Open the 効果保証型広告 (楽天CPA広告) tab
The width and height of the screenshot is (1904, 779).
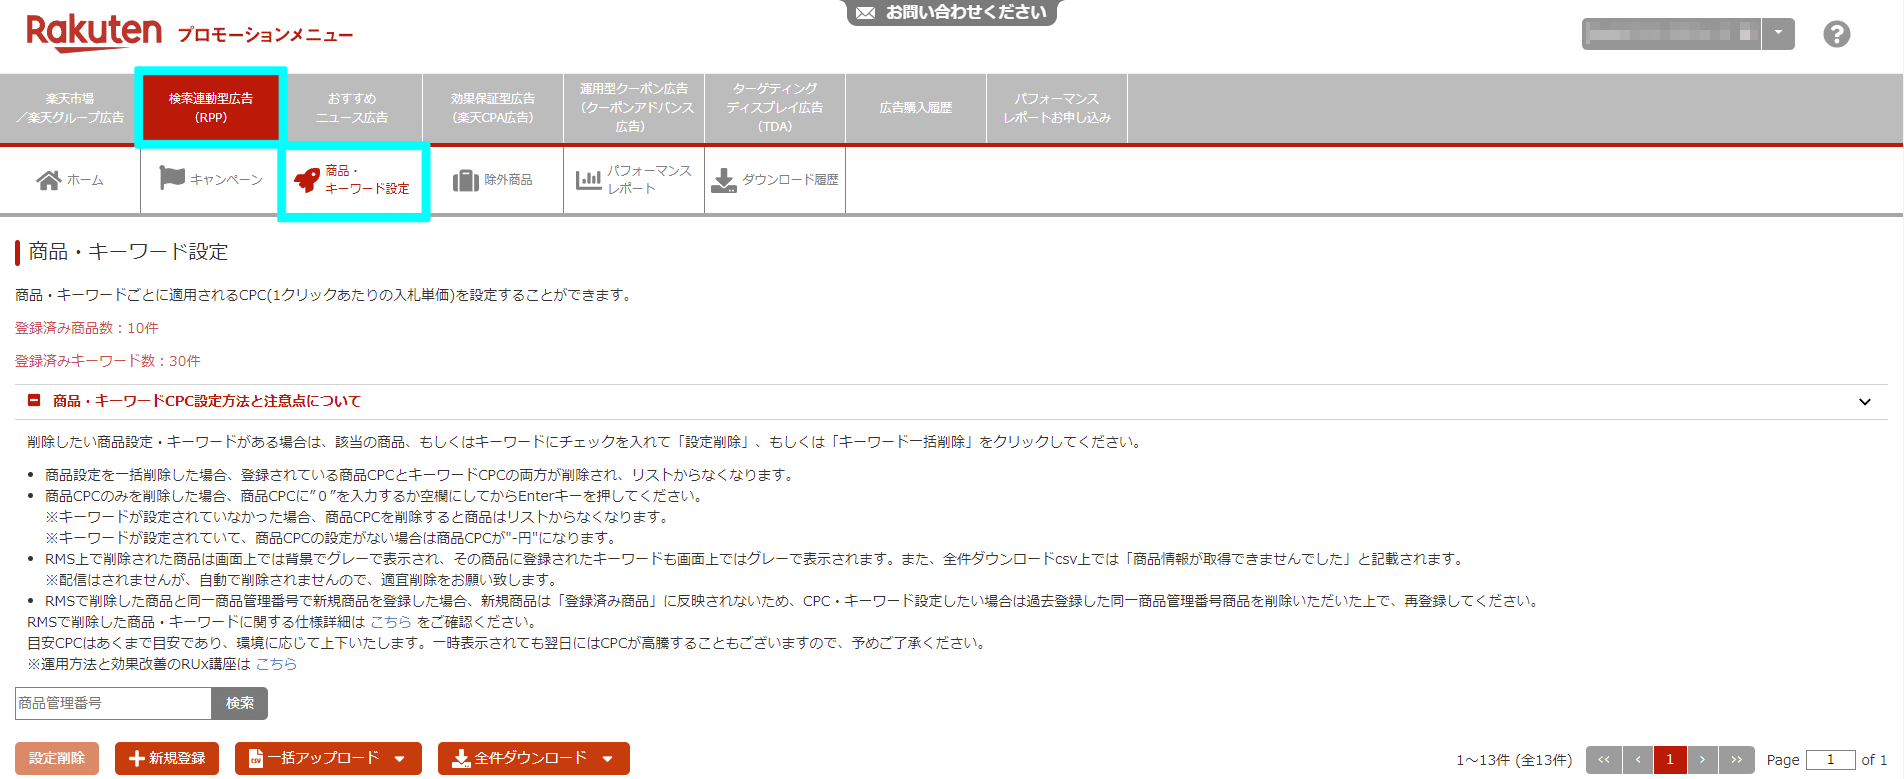[x=493, y=108]
